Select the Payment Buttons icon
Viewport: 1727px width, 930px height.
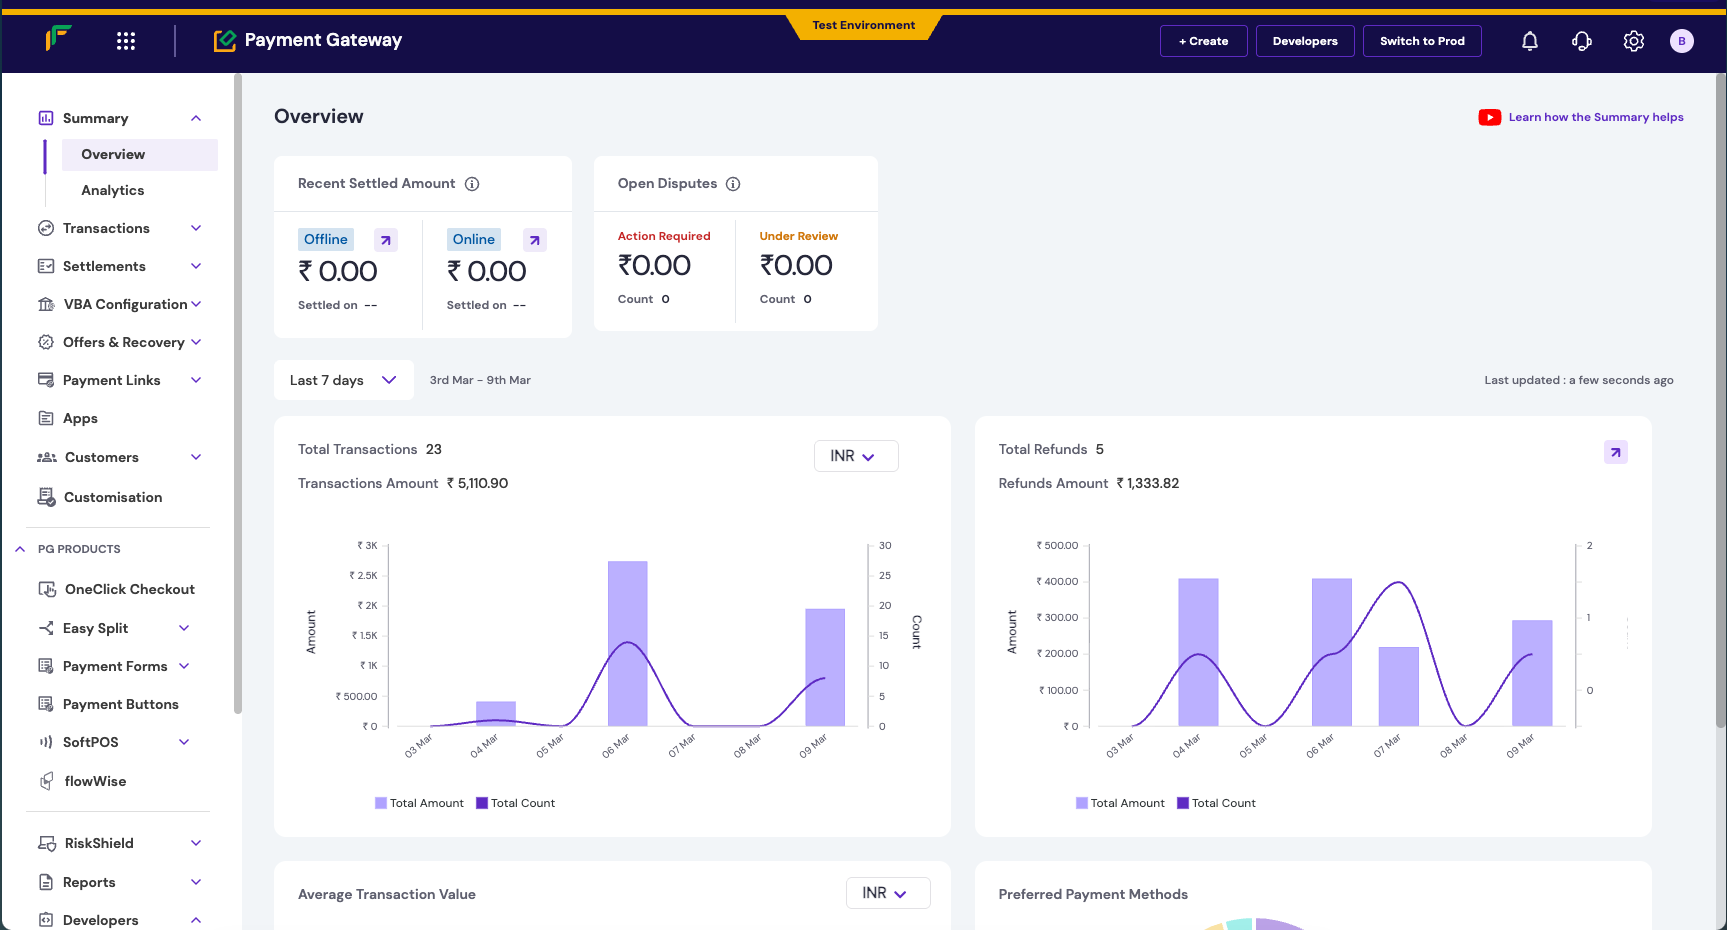[46, 704]
